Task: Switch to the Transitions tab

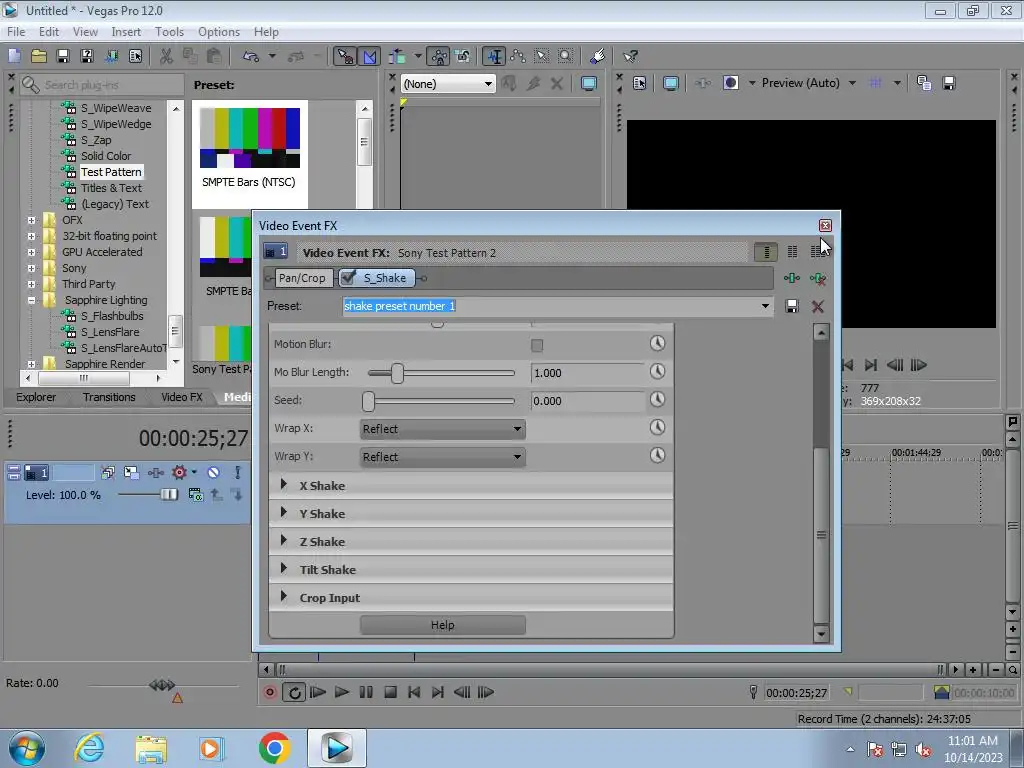Action: click(109, 397)
